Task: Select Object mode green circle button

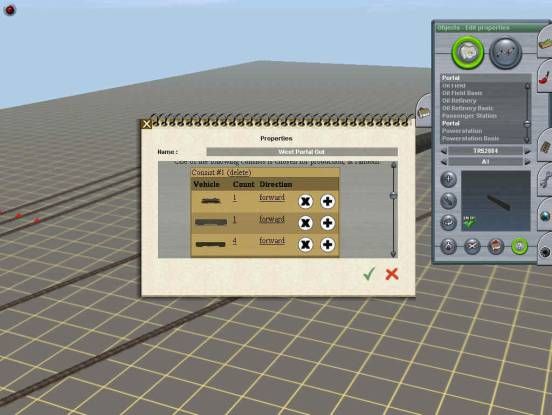Action: pos(468,53)
